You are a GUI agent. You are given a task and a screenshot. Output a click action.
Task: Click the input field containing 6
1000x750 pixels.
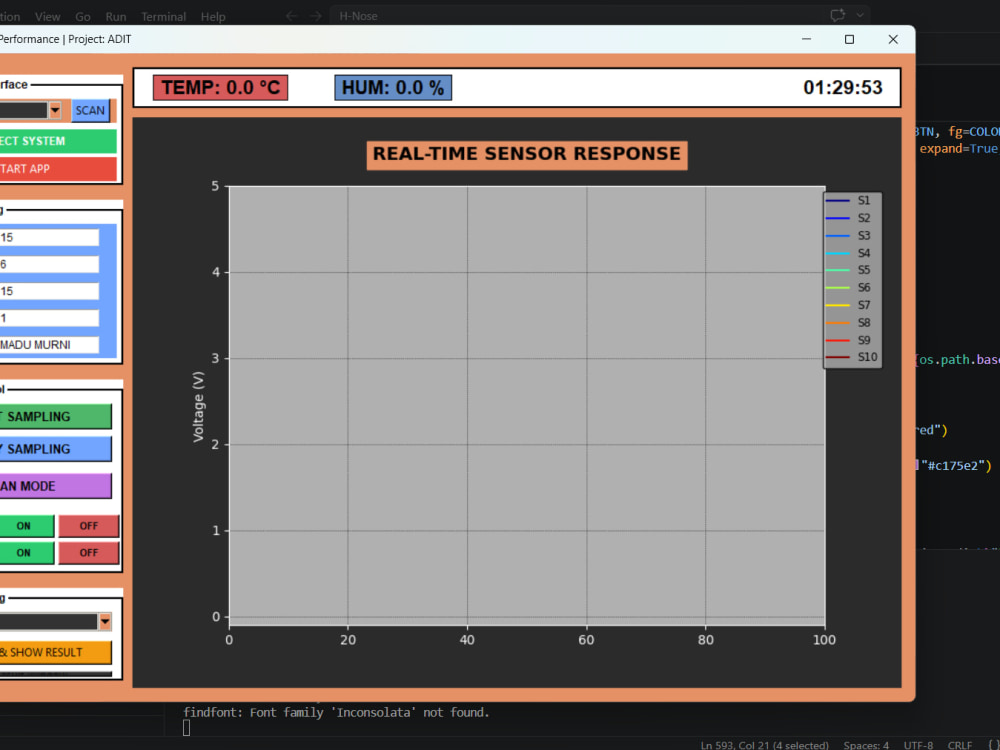[x=49, y=264]
